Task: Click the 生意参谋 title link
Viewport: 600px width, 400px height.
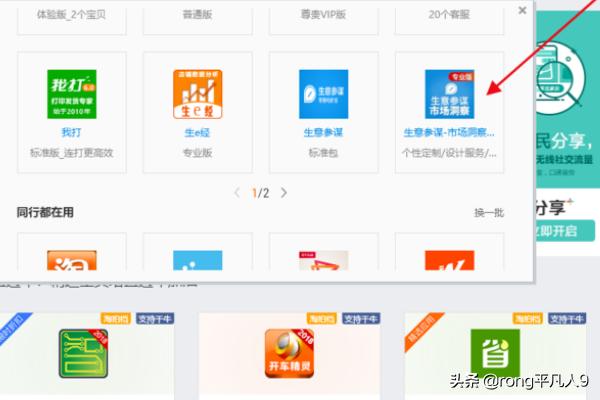Action: click(323, 133)
